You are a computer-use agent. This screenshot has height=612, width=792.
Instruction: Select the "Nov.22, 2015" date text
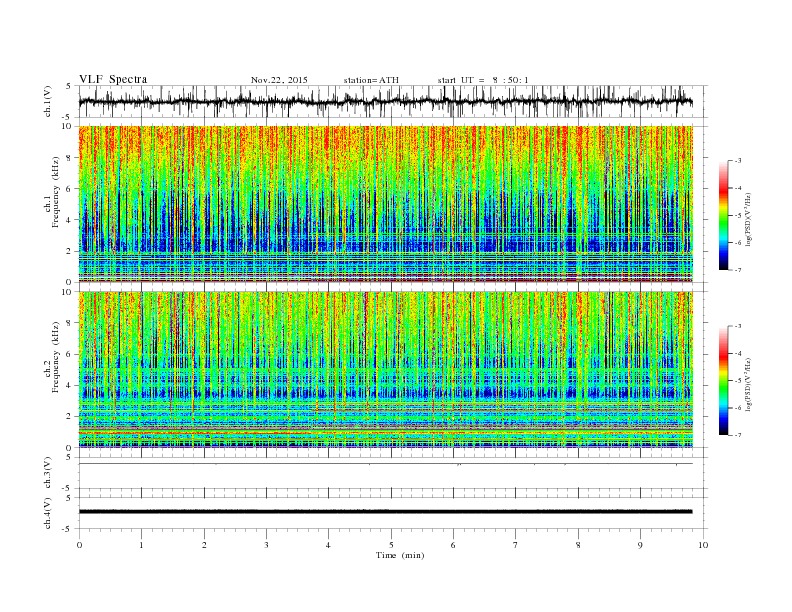point(279,80)
